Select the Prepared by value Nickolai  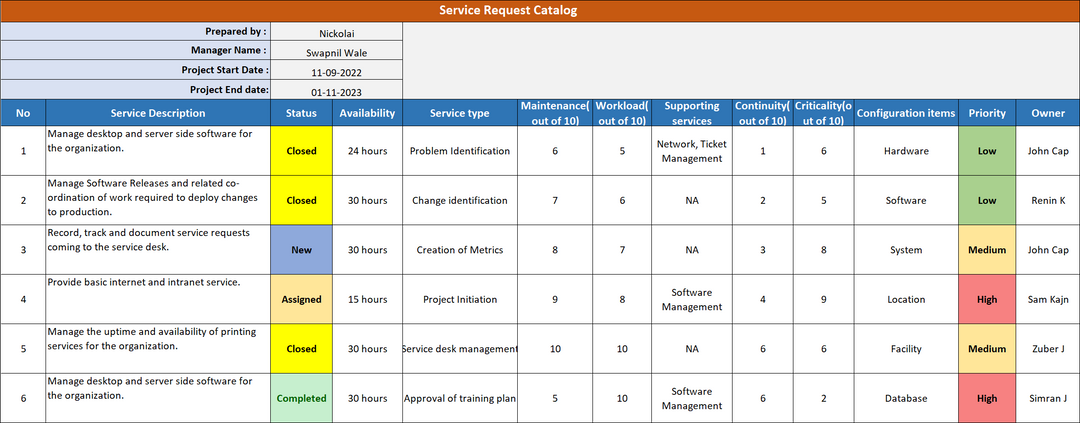pos(336,32)
